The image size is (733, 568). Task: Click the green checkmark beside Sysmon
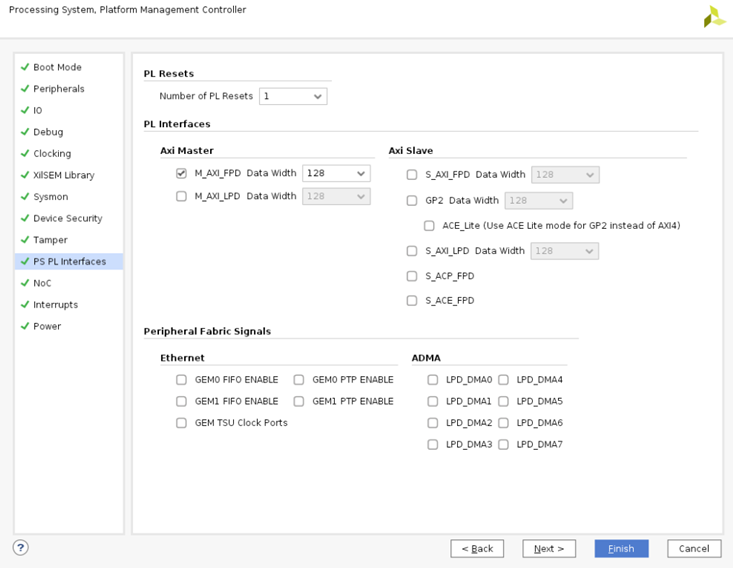(25, 197)
